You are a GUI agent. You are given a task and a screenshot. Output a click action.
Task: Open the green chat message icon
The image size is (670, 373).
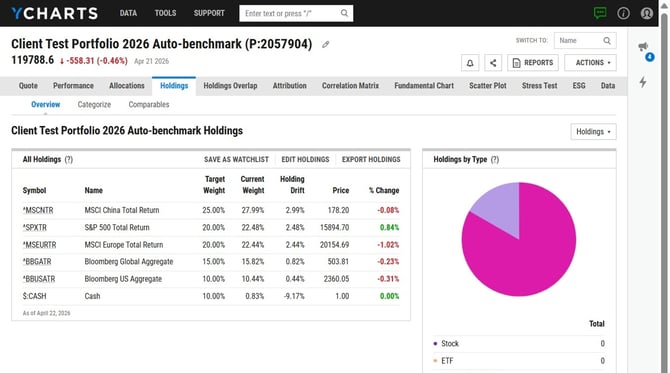click(x=600, y=13)
